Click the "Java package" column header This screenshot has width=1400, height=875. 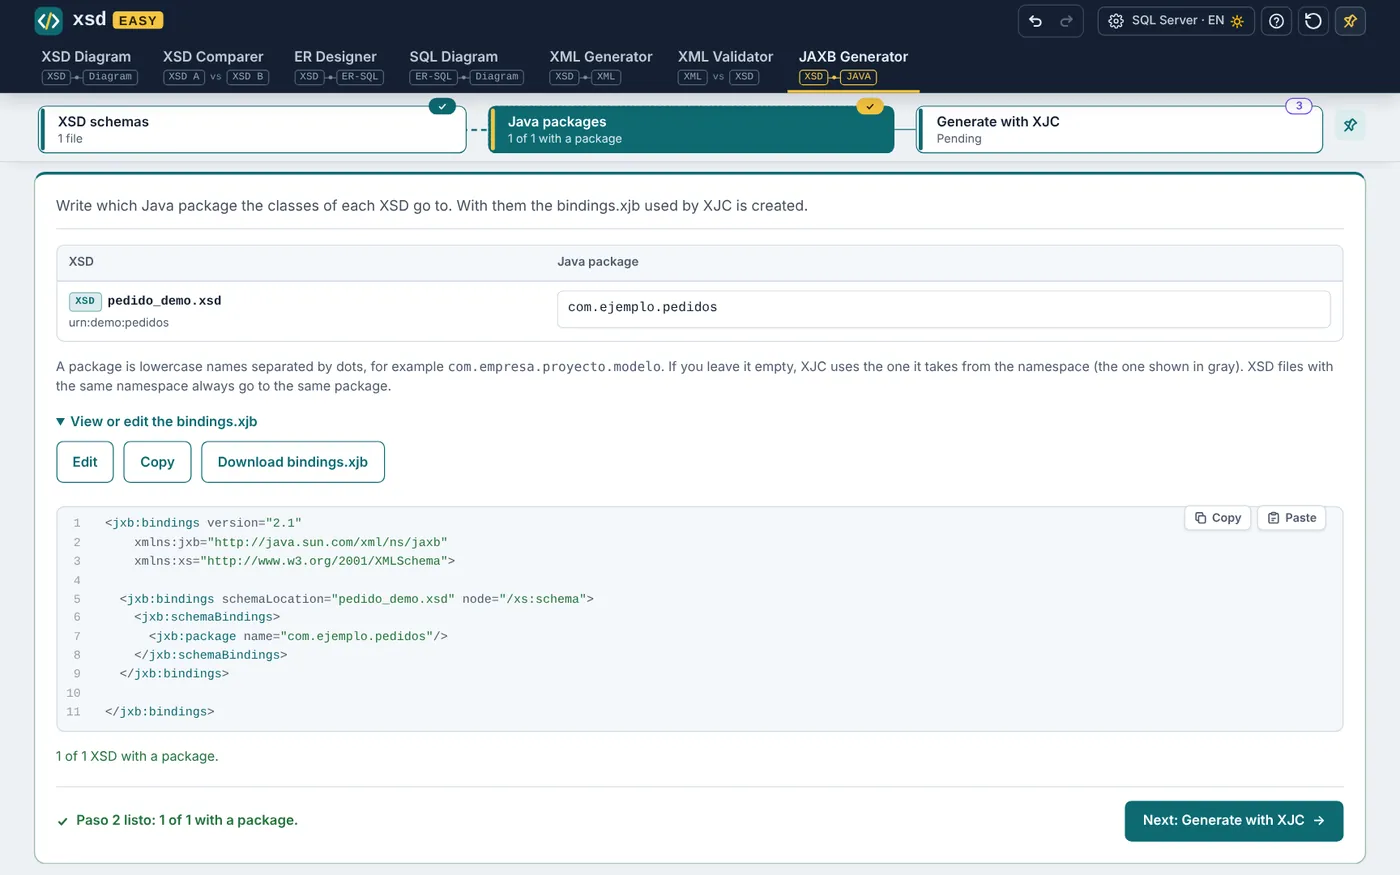click(x=598, y=262)
